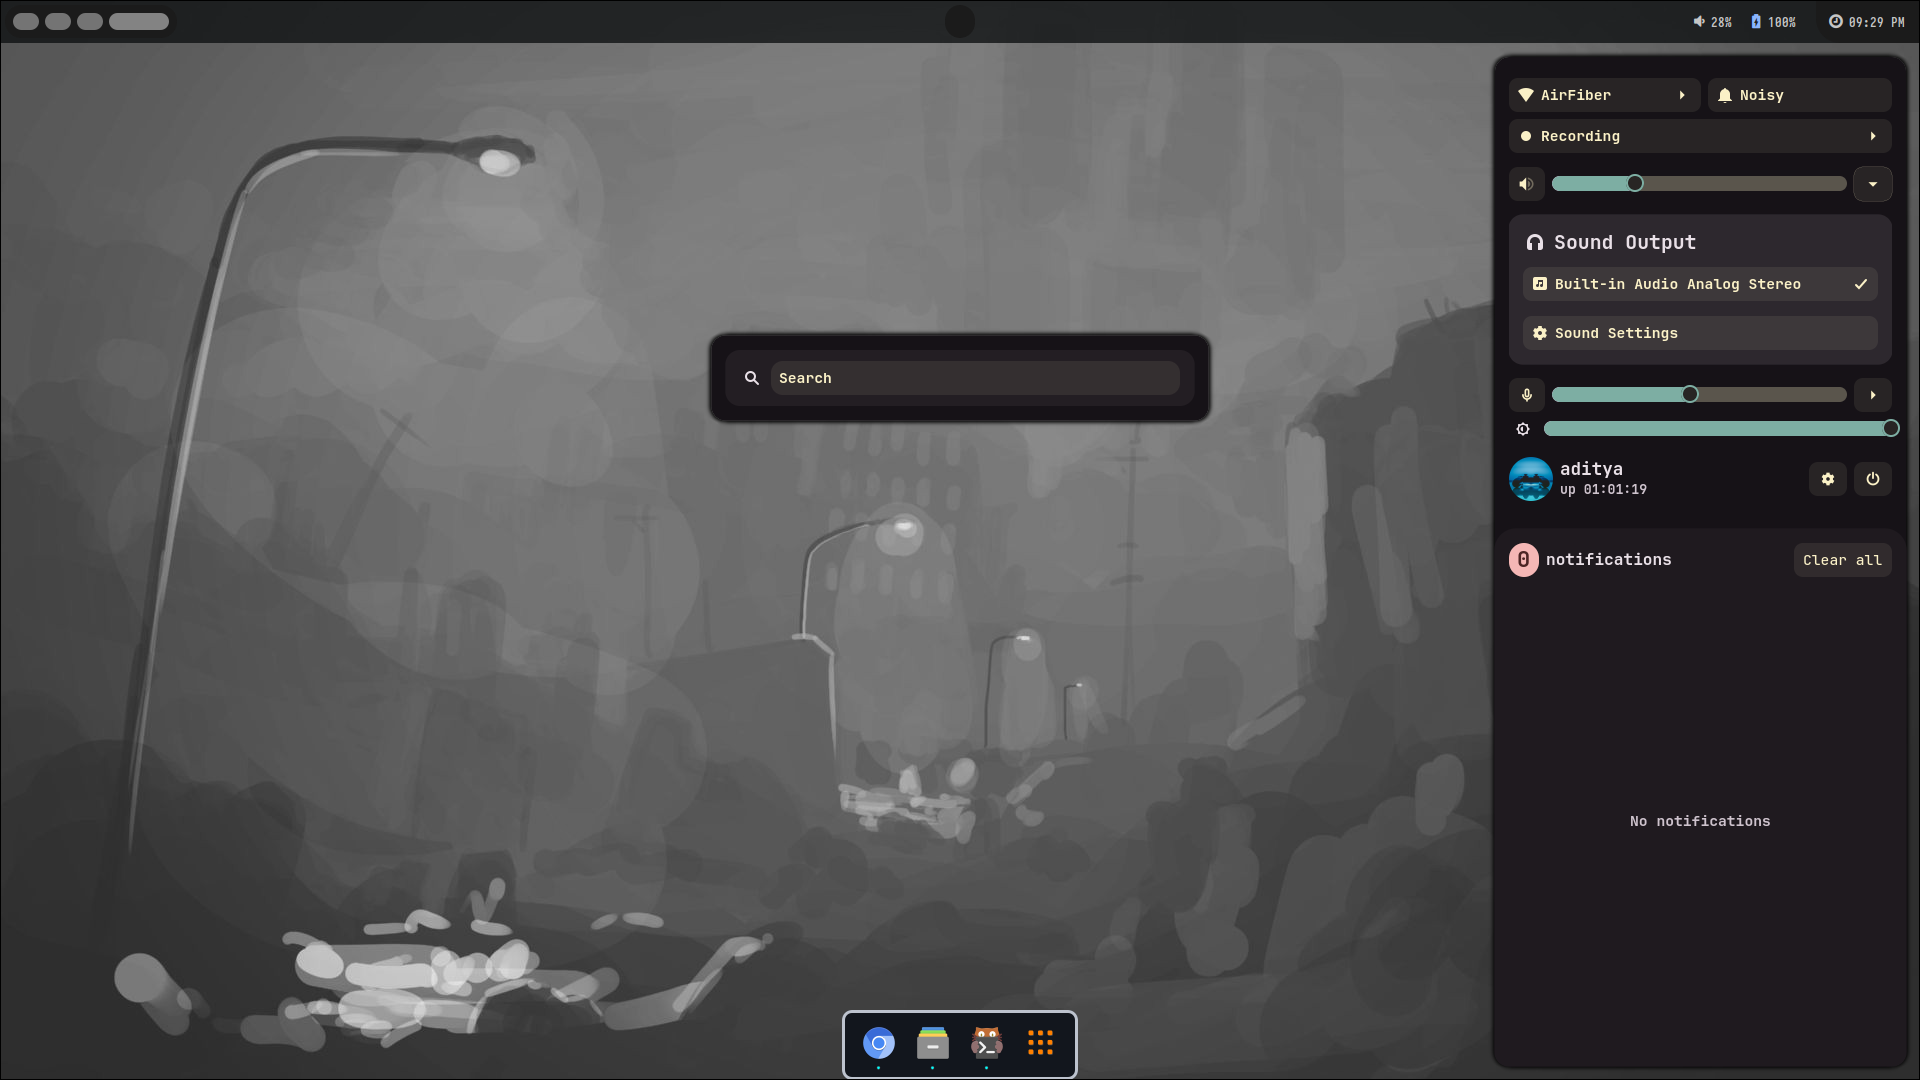The height and width of the screenshot is (1080, 1920).
Task: Toggle the Noisy notification mode
Action: (1798, 95)
